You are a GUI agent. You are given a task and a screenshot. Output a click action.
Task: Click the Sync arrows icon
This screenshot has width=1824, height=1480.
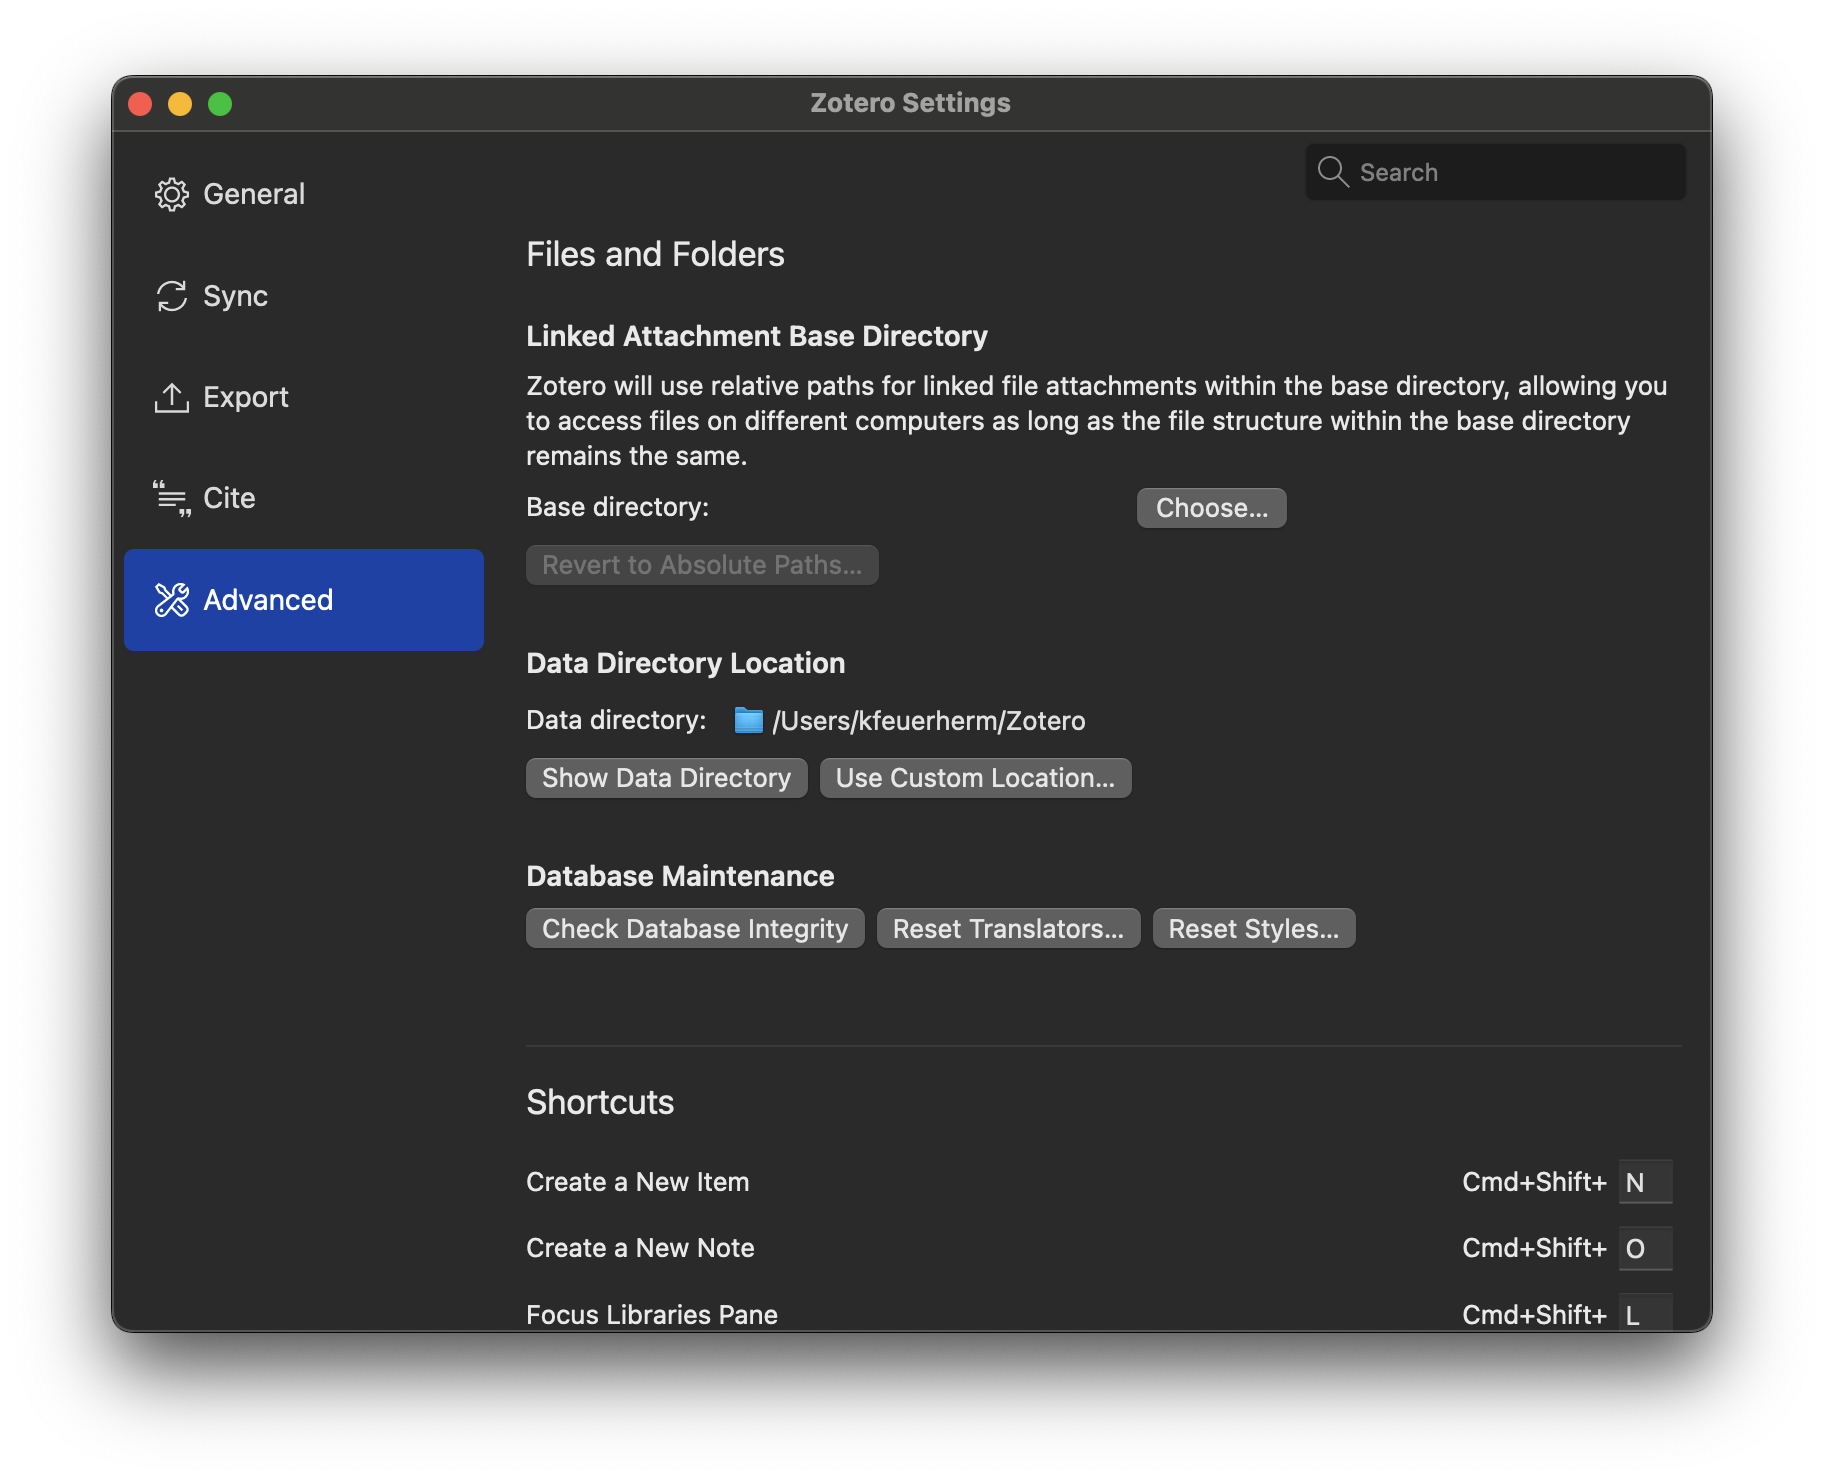(172, 296)
